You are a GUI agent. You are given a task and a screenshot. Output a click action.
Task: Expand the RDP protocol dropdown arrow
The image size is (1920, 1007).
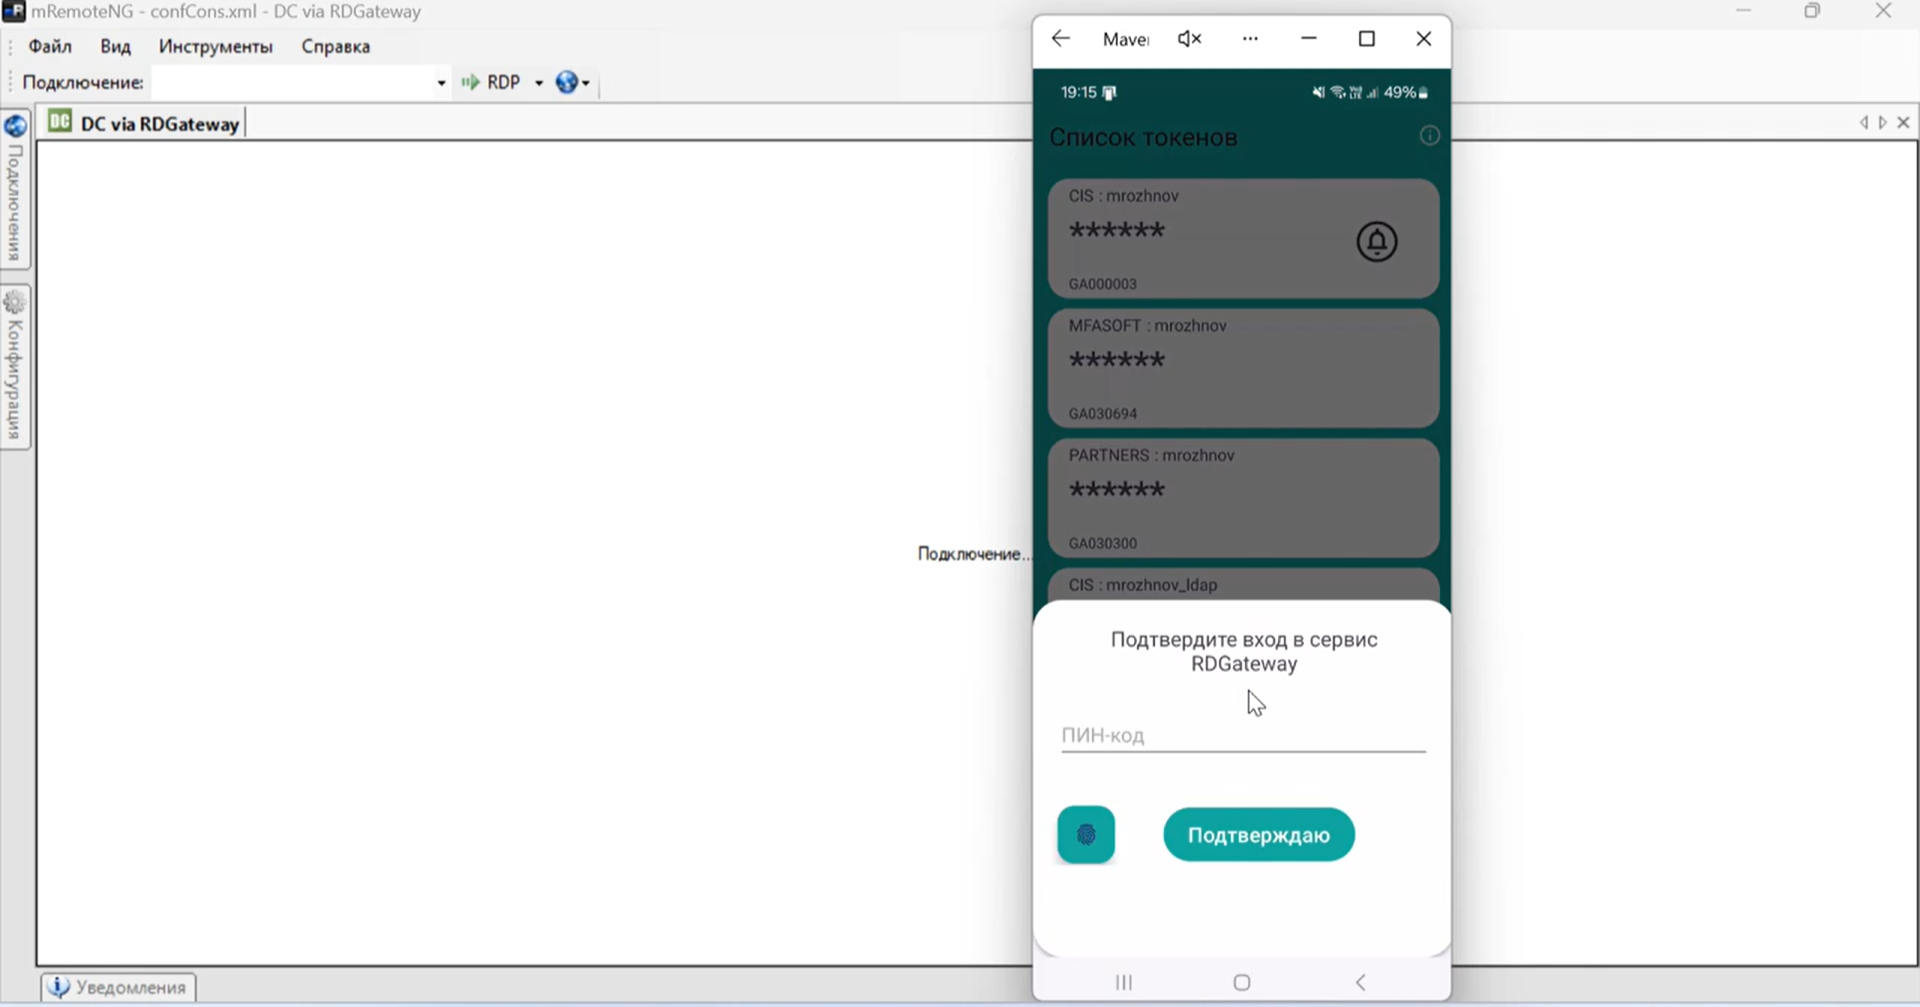coord(539,83)
